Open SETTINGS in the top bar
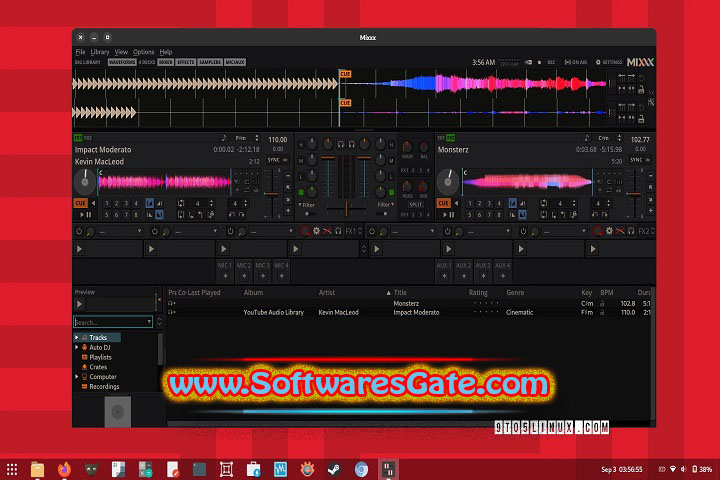The width and height of the screenshot is (720, 480). pos(609,62)
